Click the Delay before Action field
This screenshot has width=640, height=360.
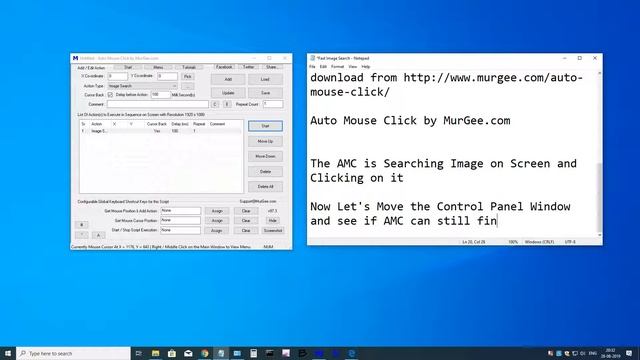160,95
